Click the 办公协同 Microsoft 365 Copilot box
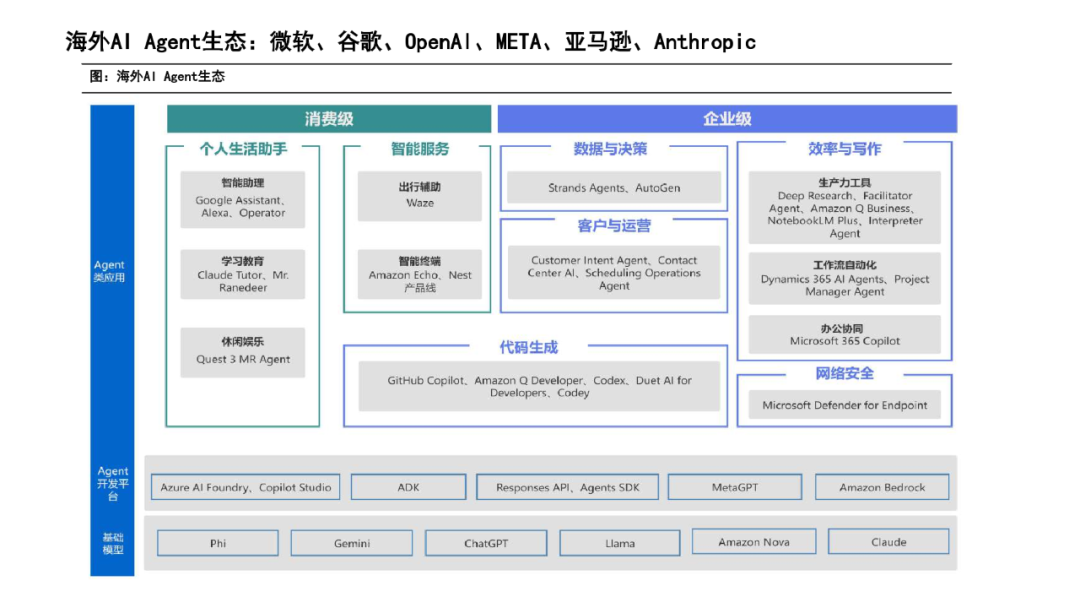1080x608 pixels. click(x=844, y=335)
